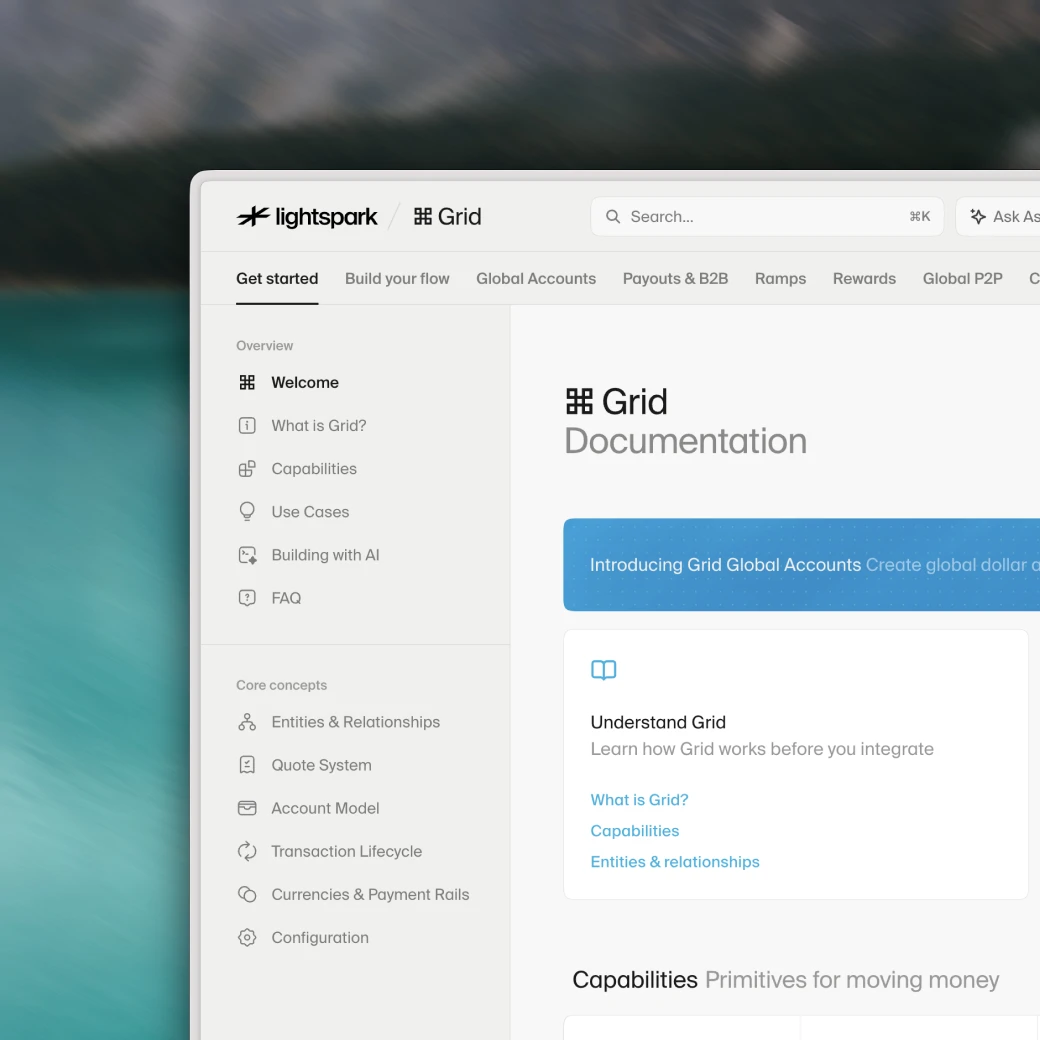Click 'Learn how Grid works before you integrate'
The width and height of the screenshot is (1040, 1040).
pyautogui.click(x=762, y=749)
